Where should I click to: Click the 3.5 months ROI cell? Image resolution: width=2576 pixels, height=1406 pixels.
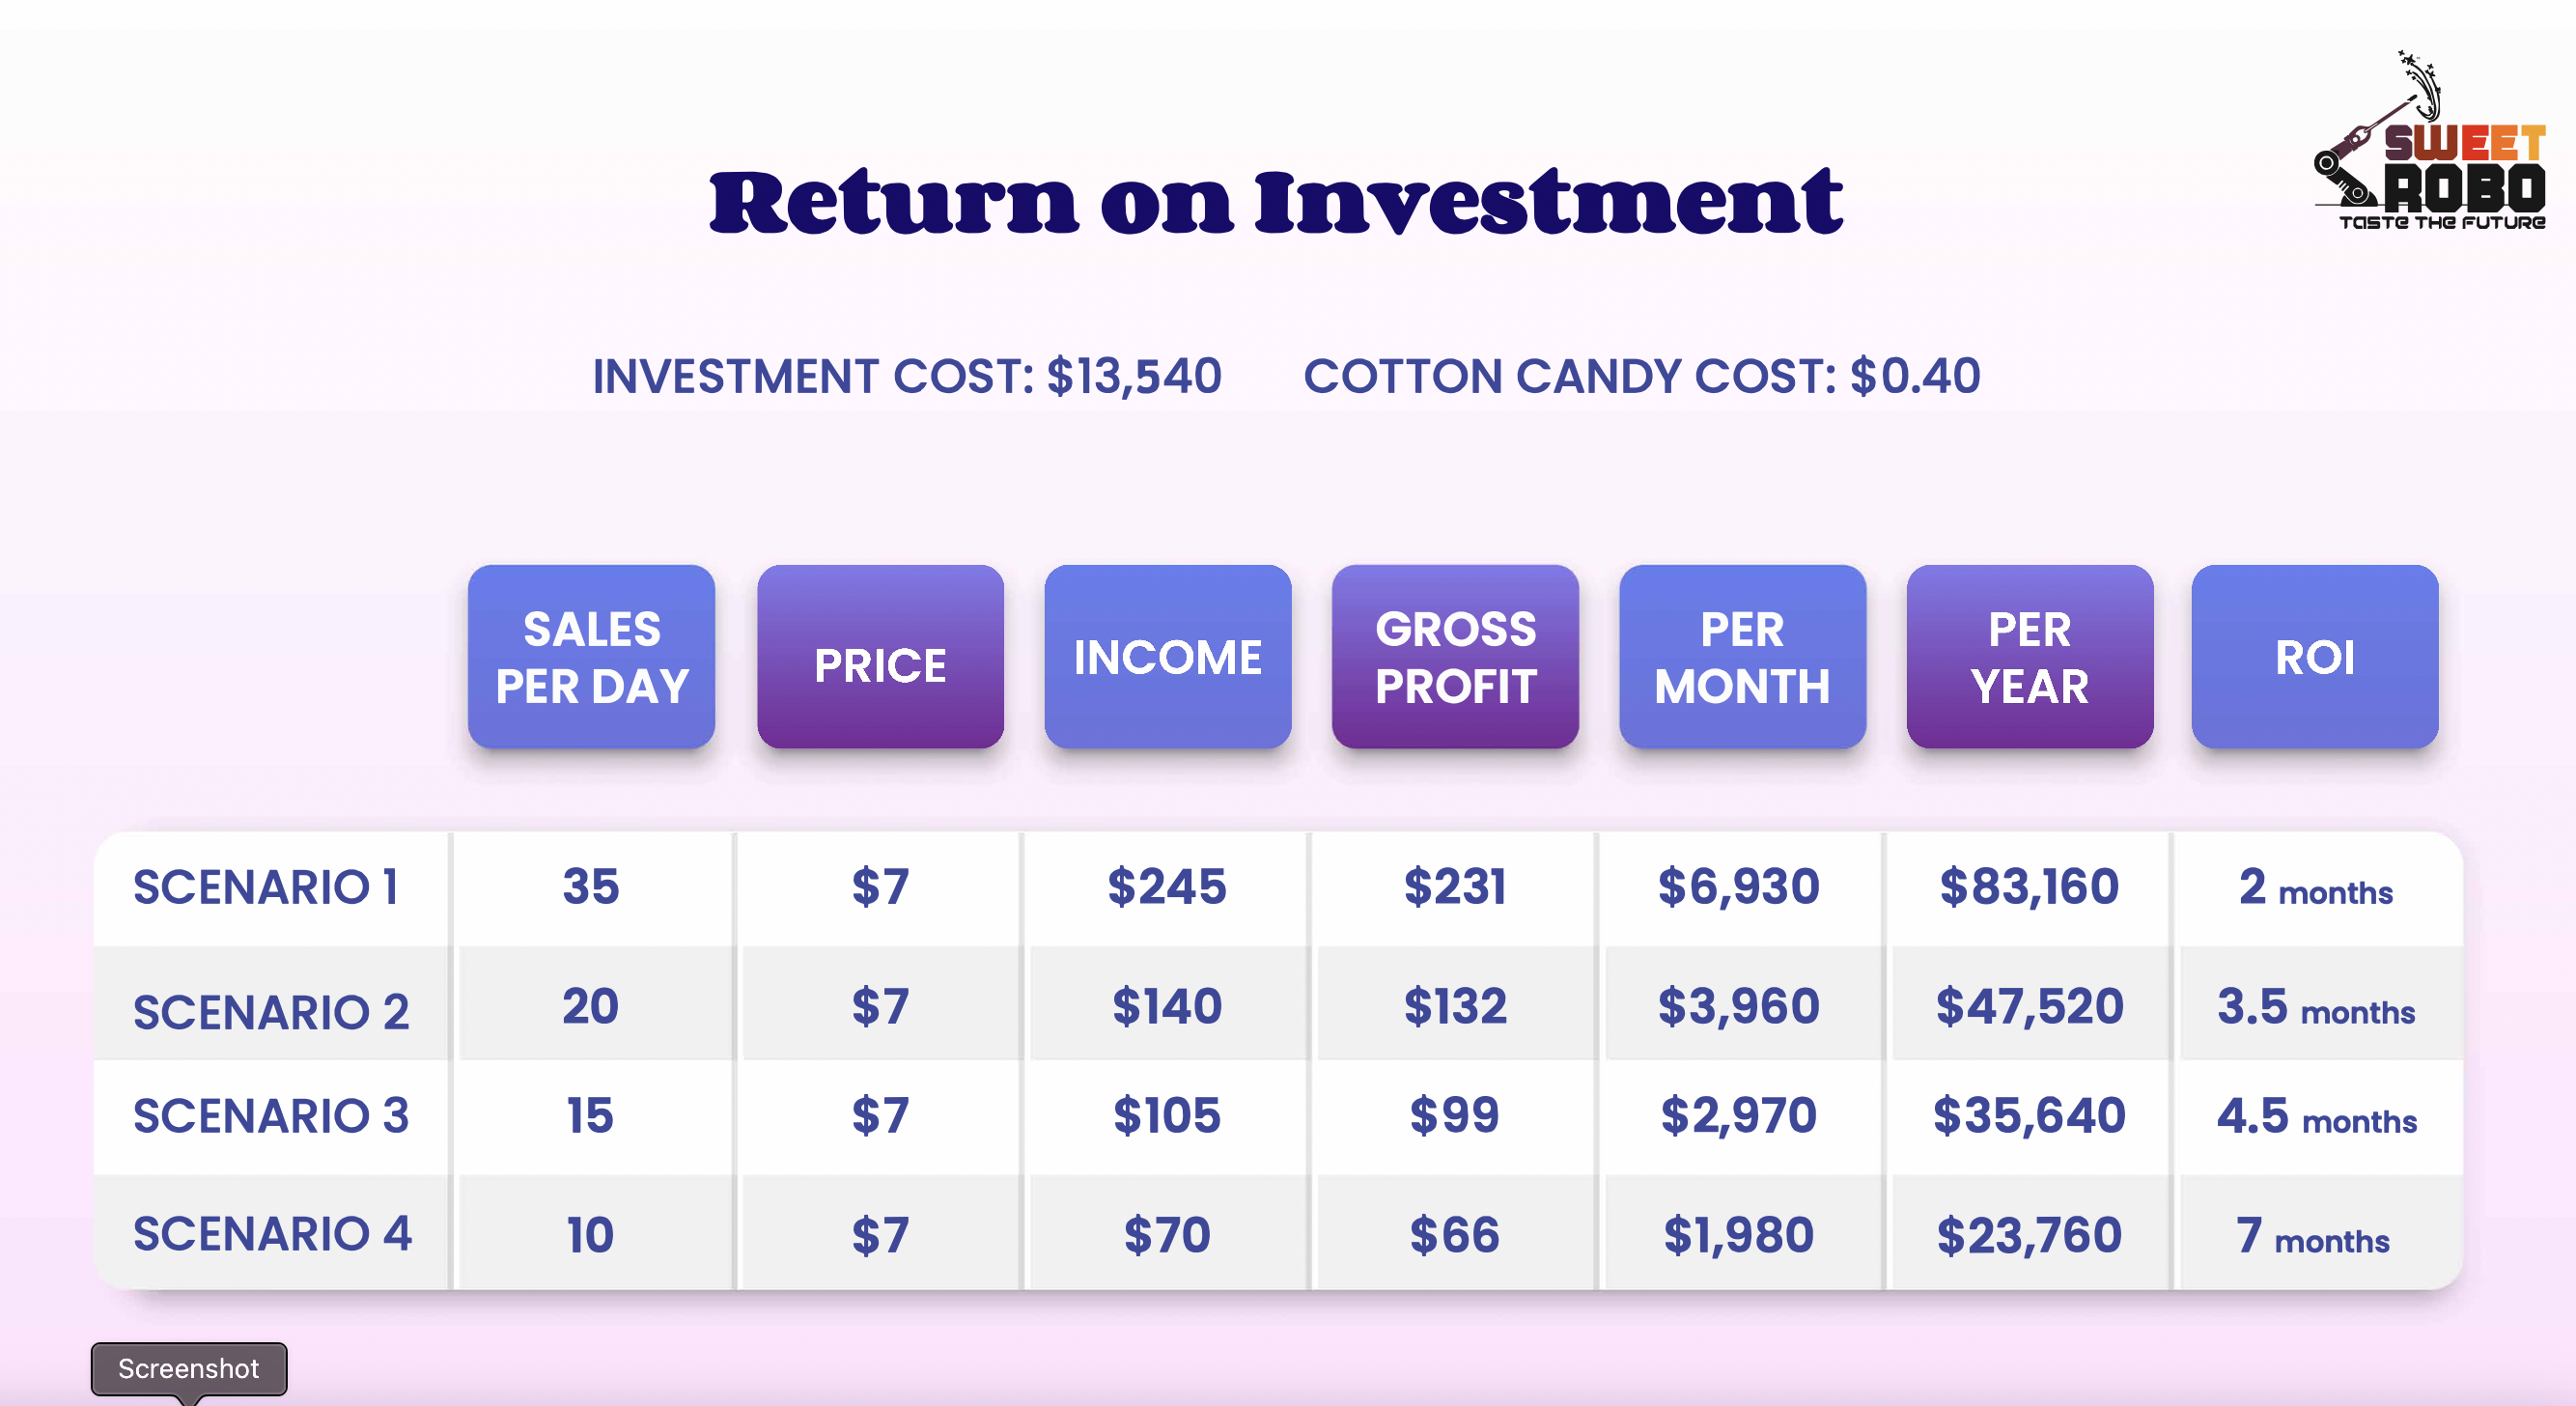coord(2315,1007)
